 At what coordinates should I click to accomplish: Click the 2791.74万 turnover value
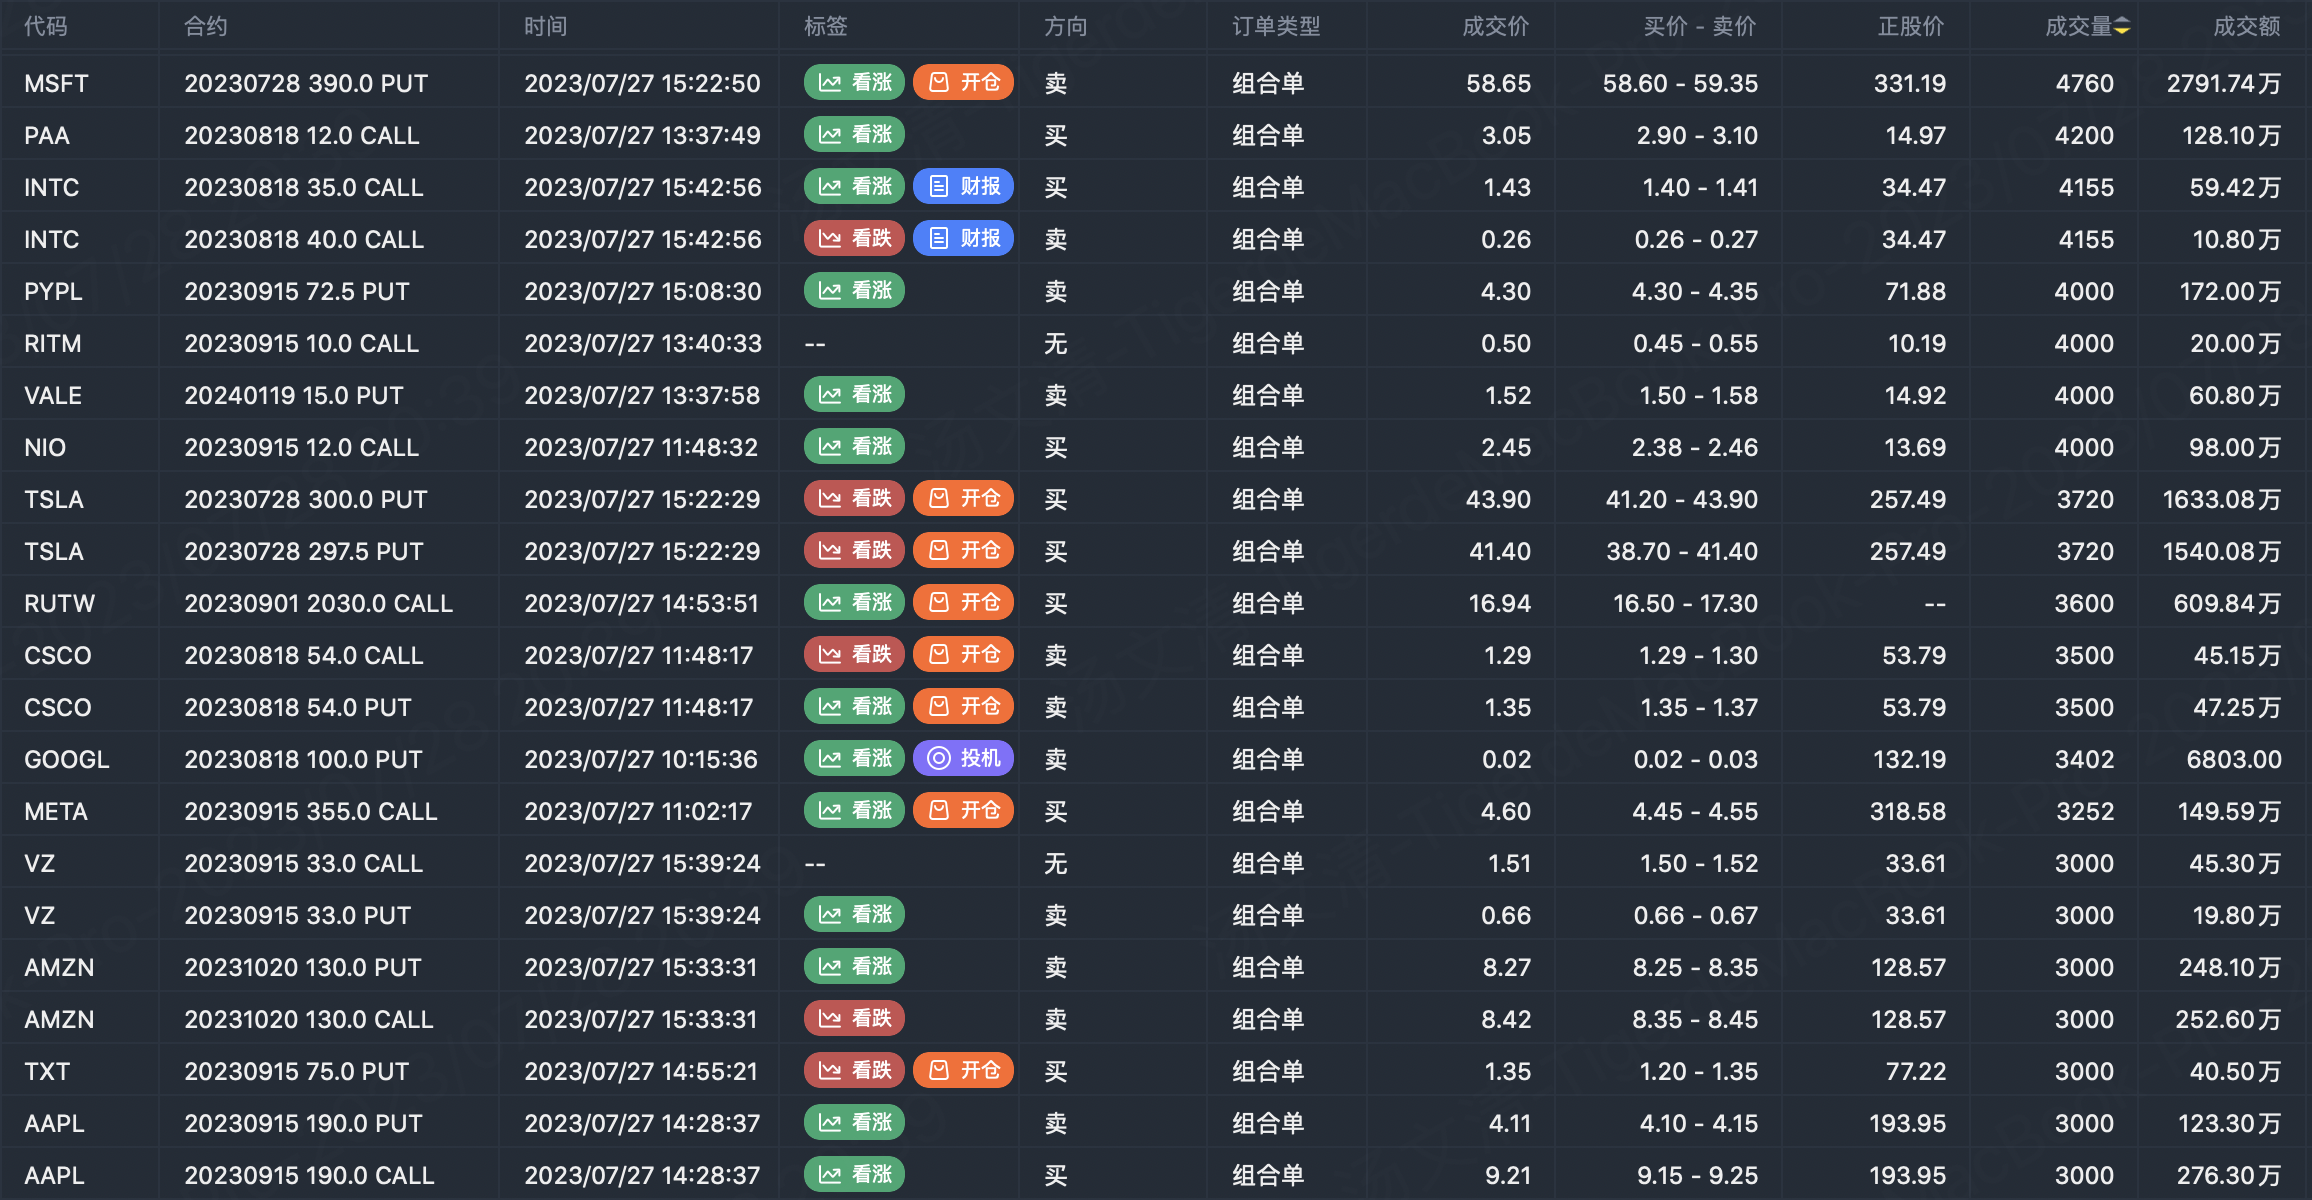pos(2224,83)
